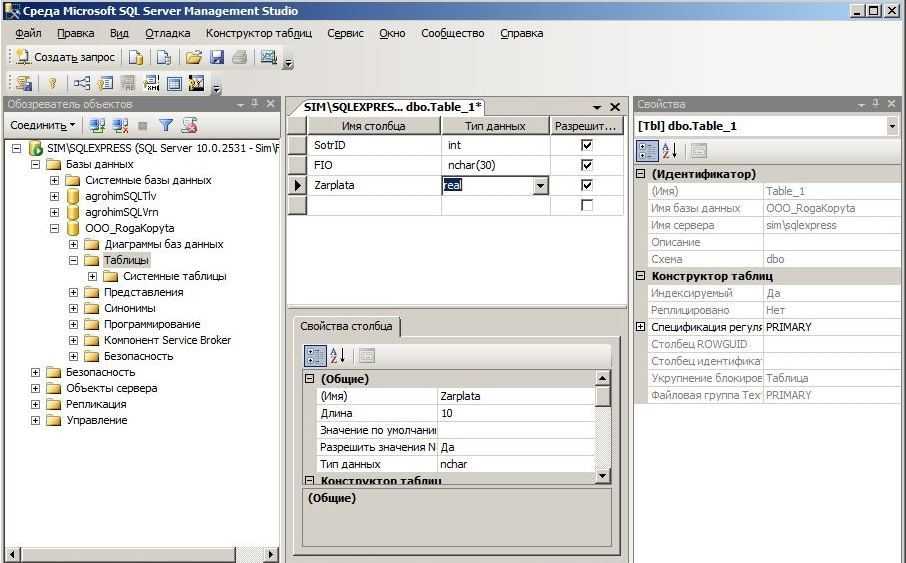Click the grayed fulltext index icon

point(128,84)
